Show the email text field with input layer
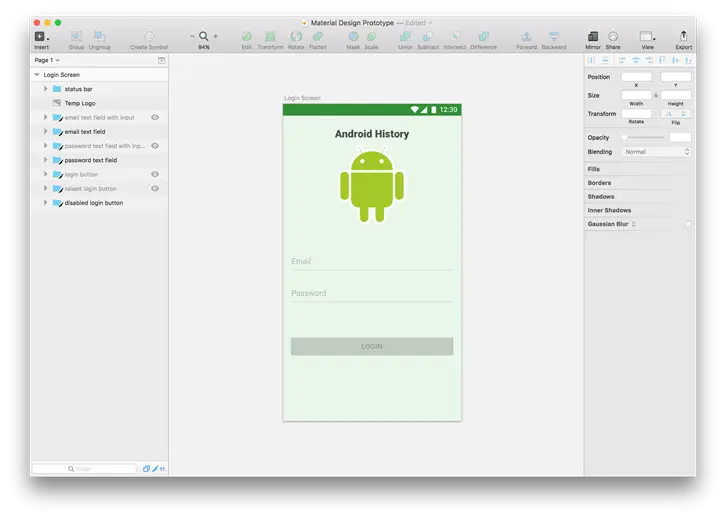726x519 pixels. (155, 118)
